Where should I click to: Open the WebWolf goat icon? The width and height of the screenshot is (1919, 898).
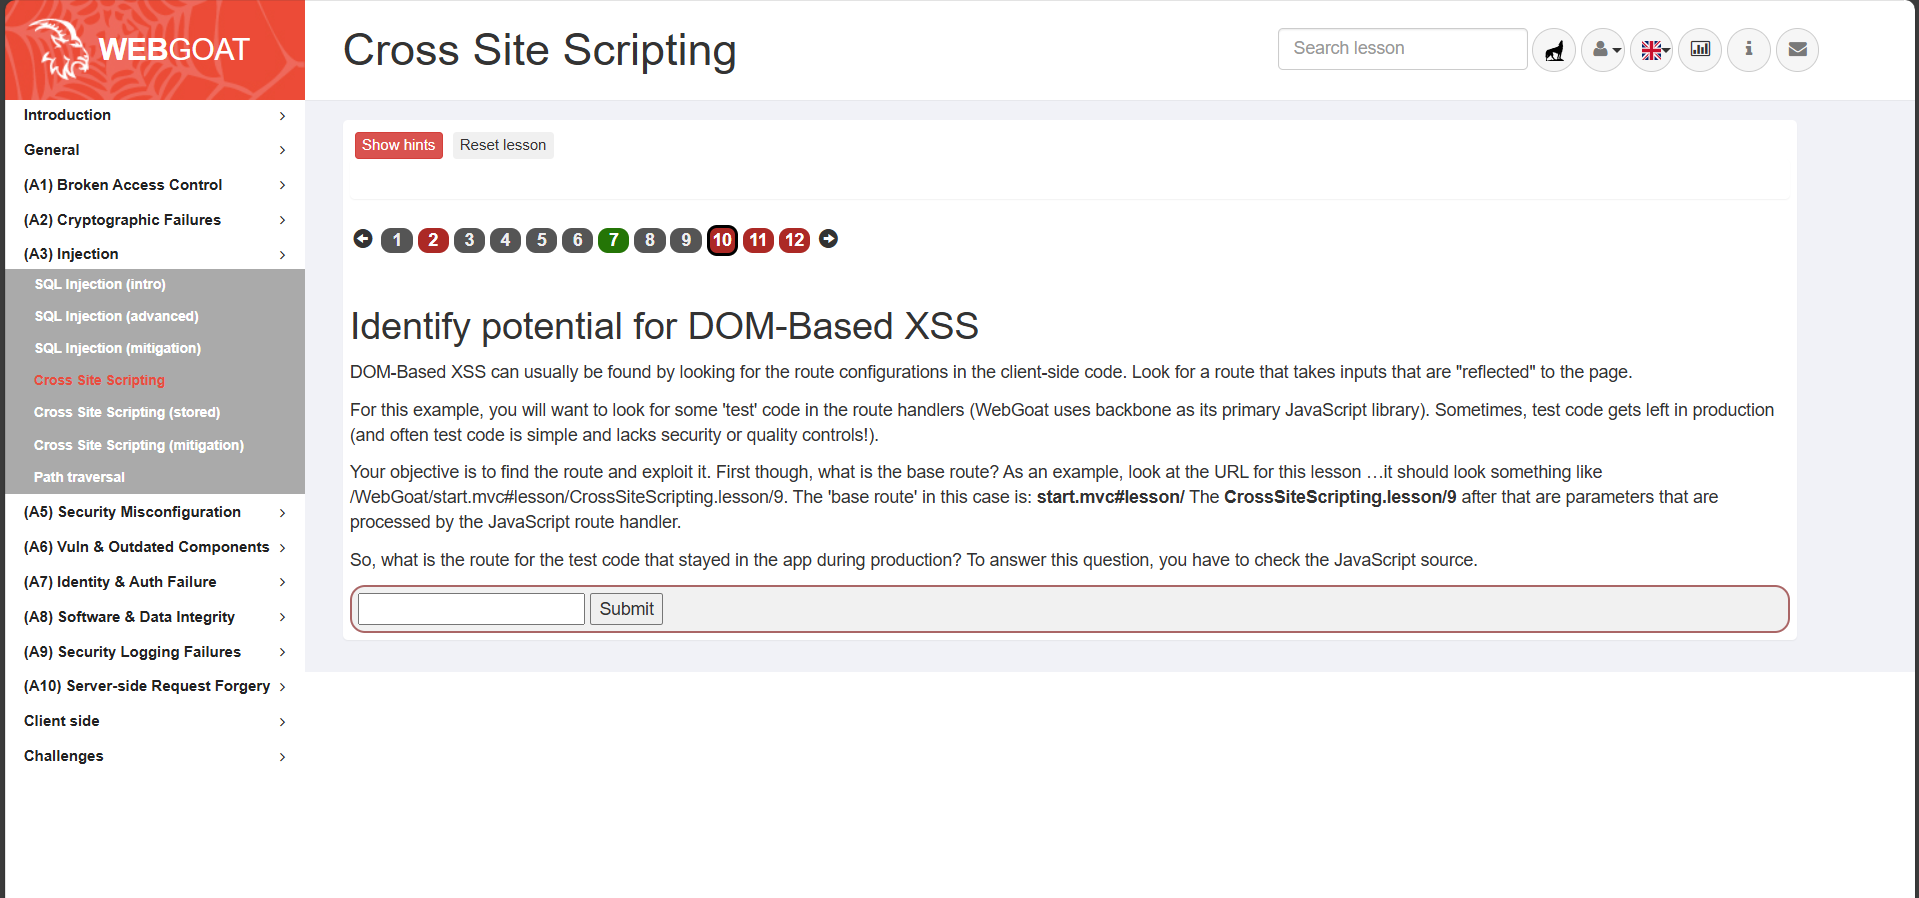pos(1554,49)
